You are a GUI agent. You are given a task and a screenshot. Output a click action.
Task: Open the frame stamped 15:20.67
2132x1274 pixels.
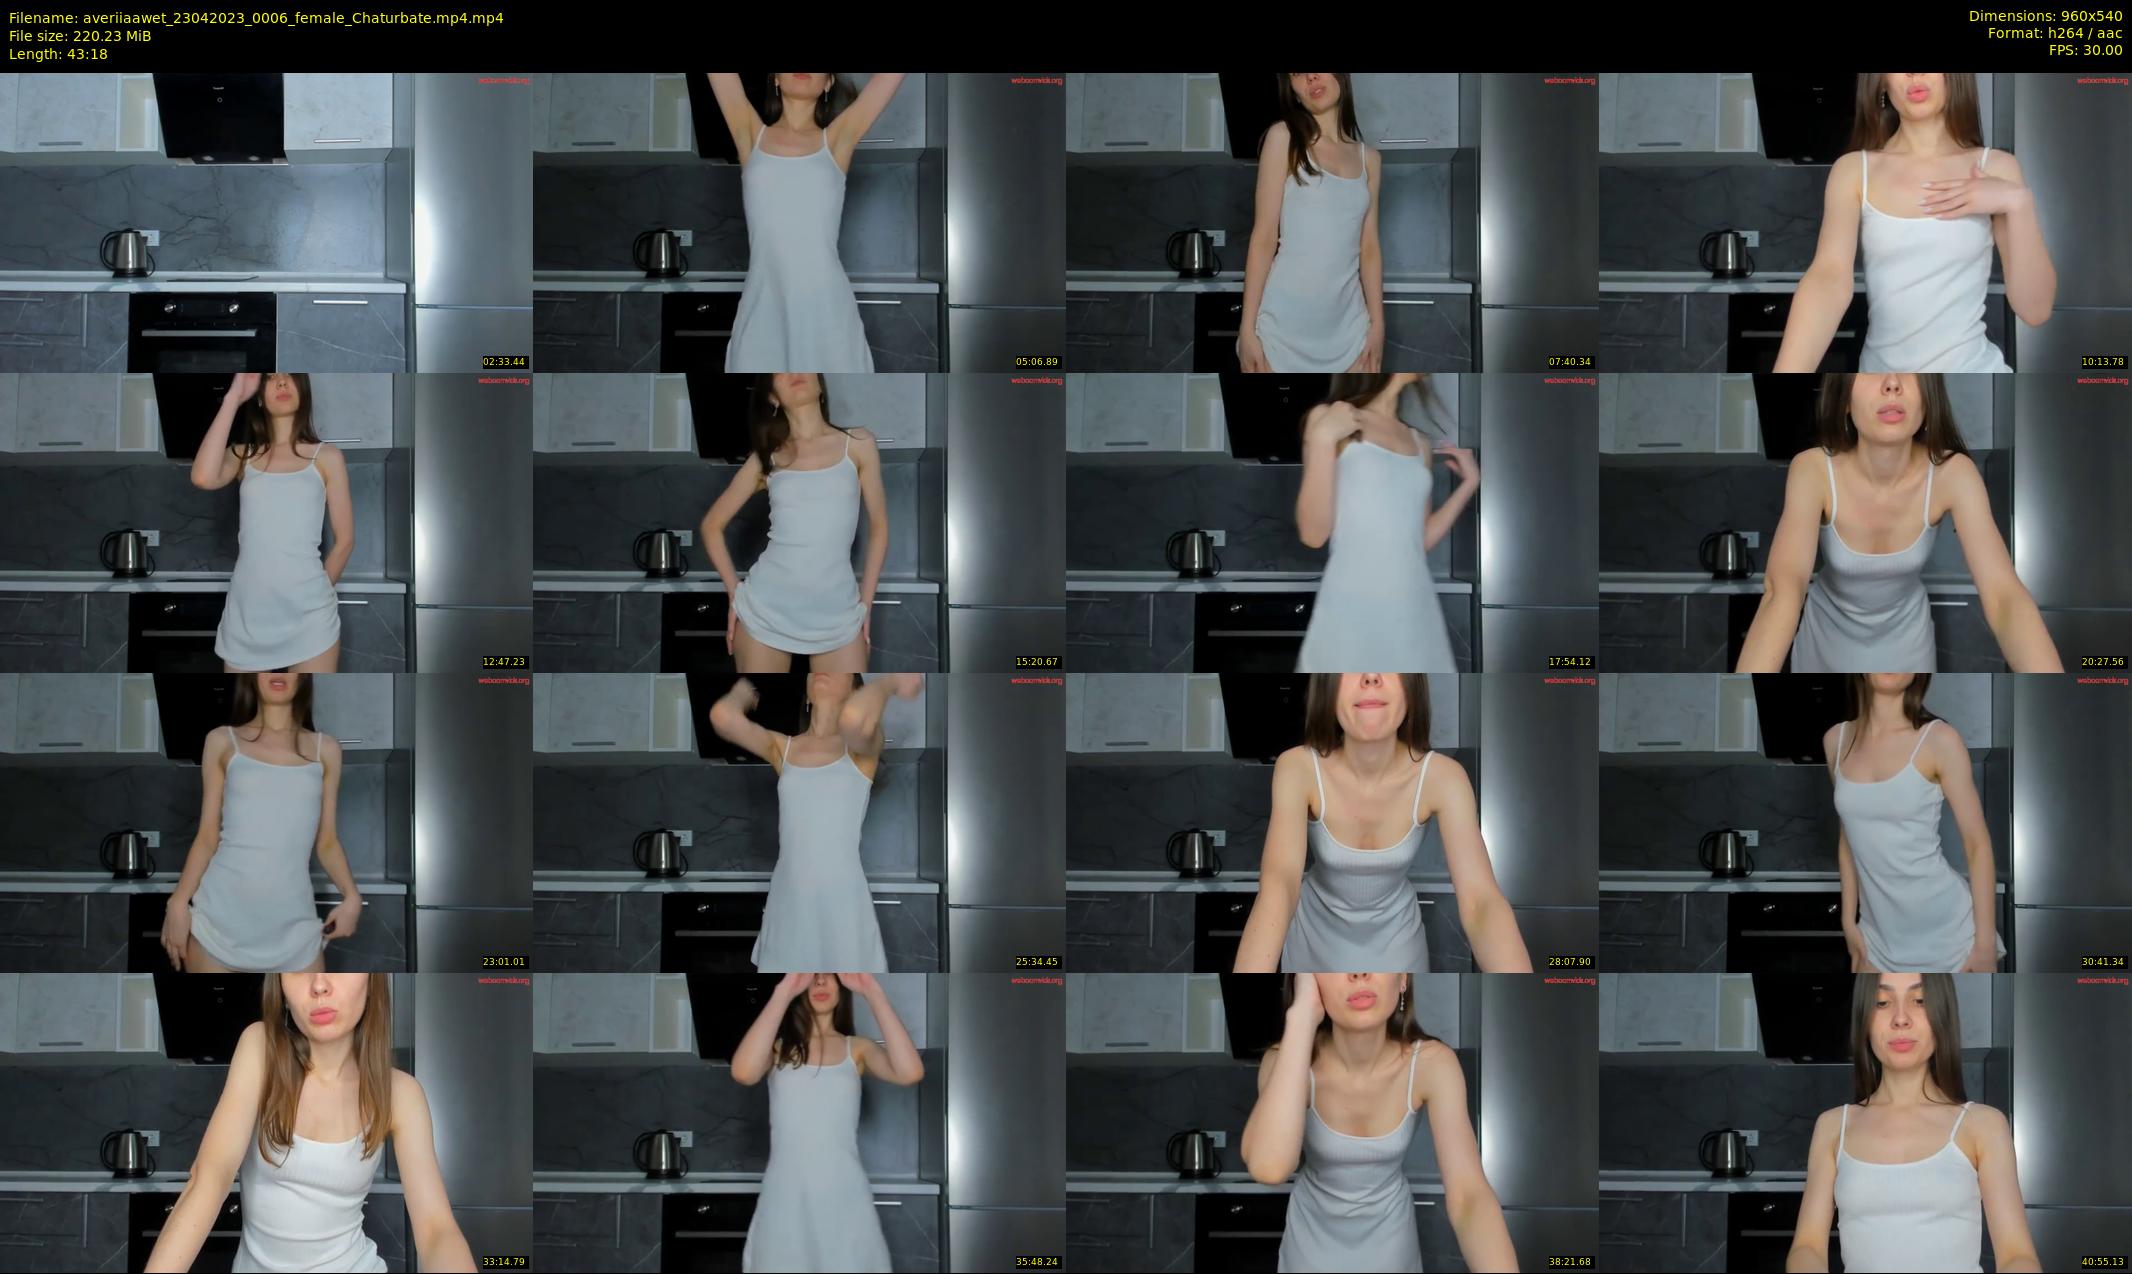(798, 522)
